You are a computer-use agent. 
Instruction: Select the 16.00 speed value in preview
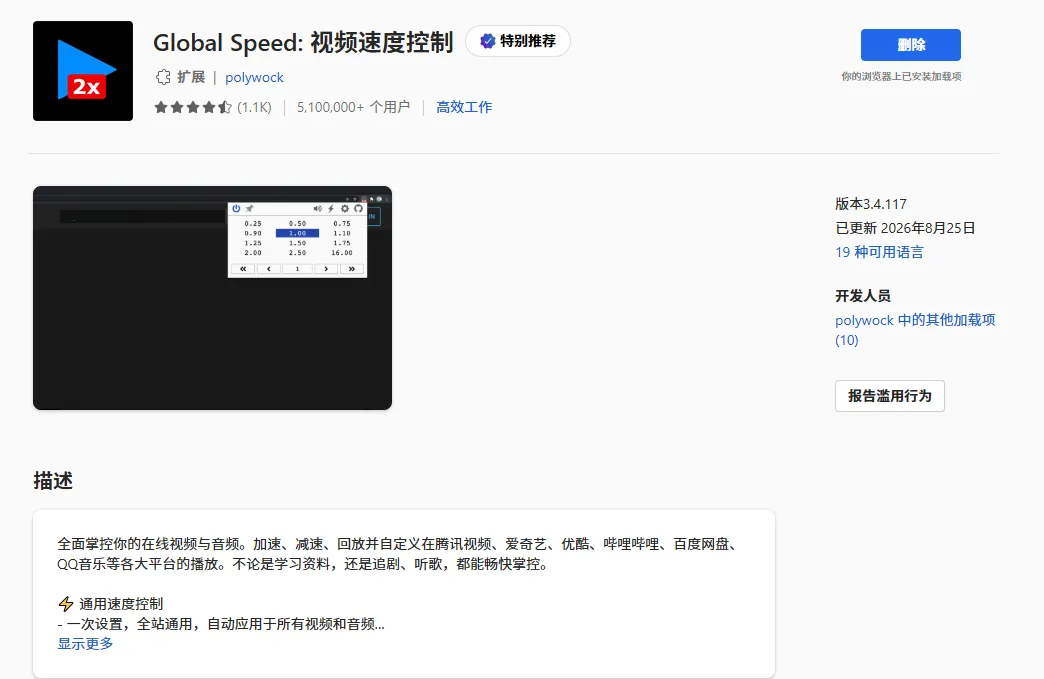click(342, 253)
